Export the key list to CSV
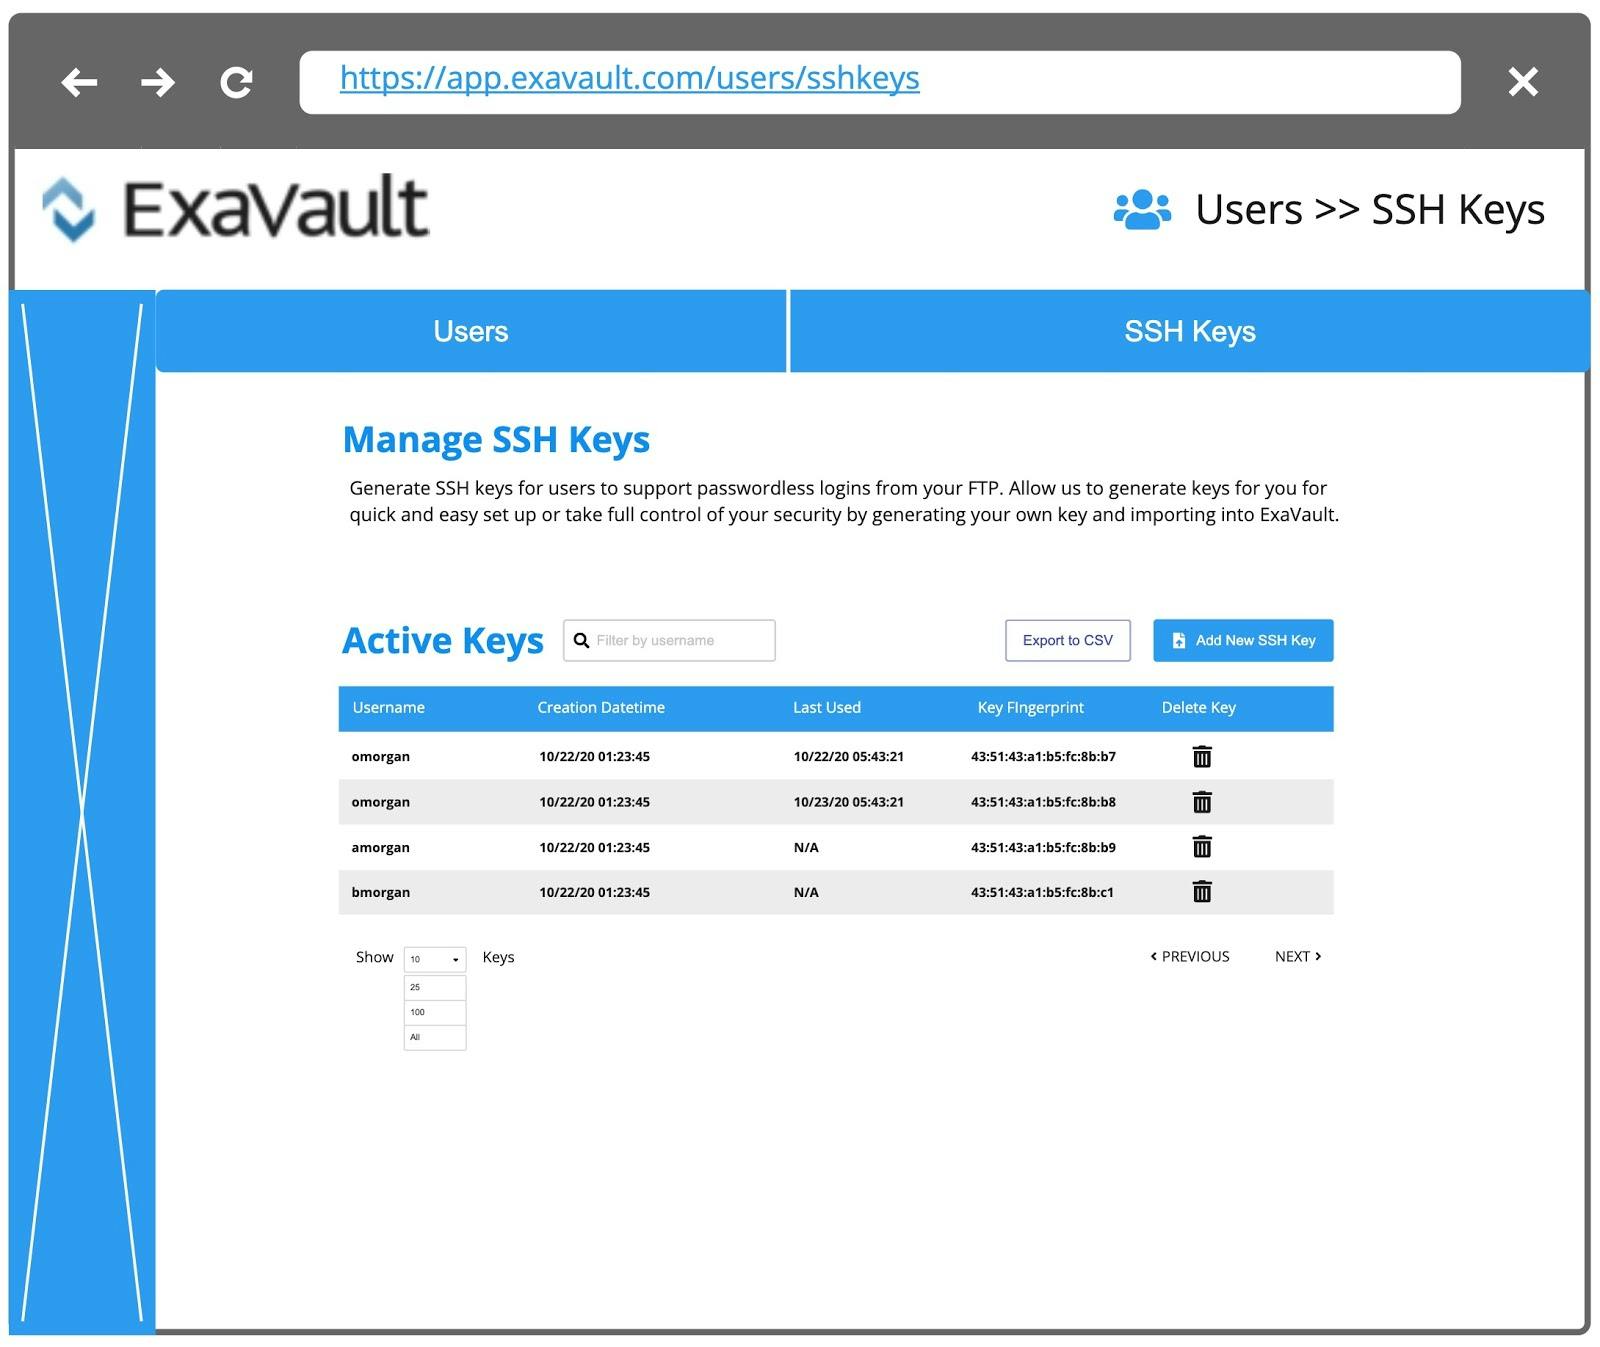The height and width of the screenshot is (1347, 1600). (x=1068, y=640)
